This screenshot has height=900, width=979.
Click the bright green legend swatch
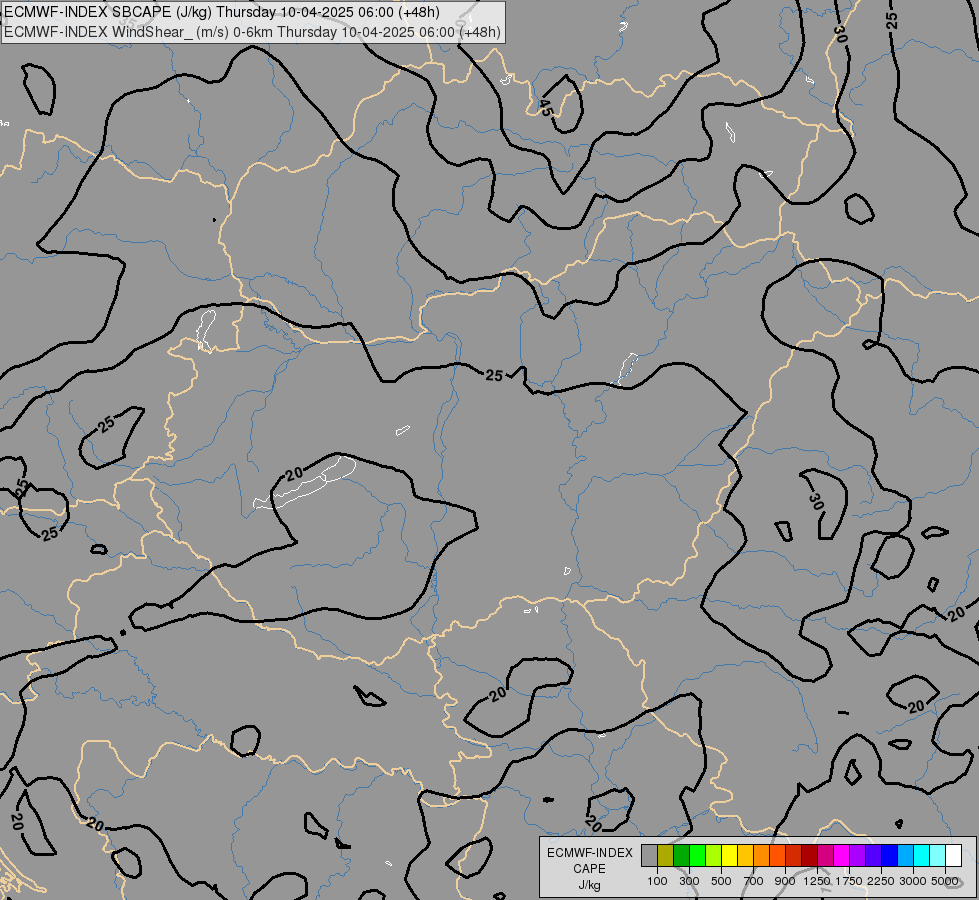point(698,855)
